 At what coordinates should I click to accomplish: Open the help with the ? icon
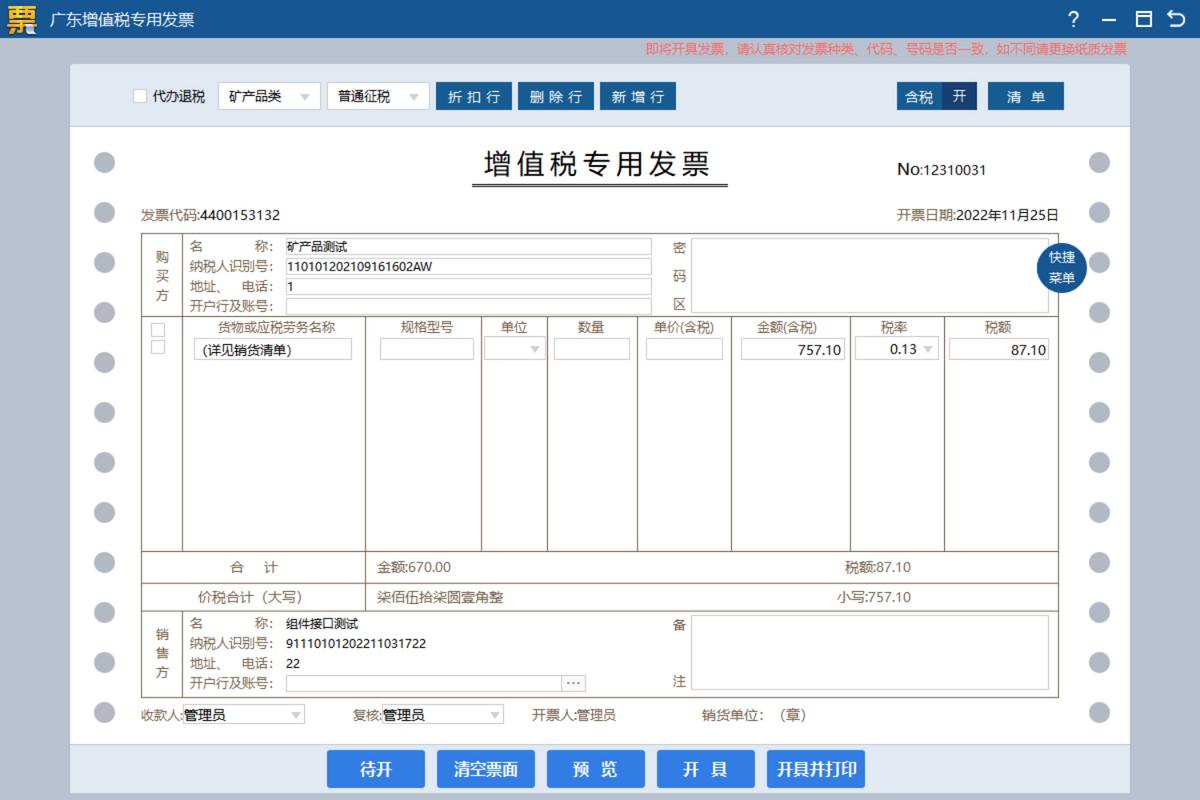(x=1073, y=19)
